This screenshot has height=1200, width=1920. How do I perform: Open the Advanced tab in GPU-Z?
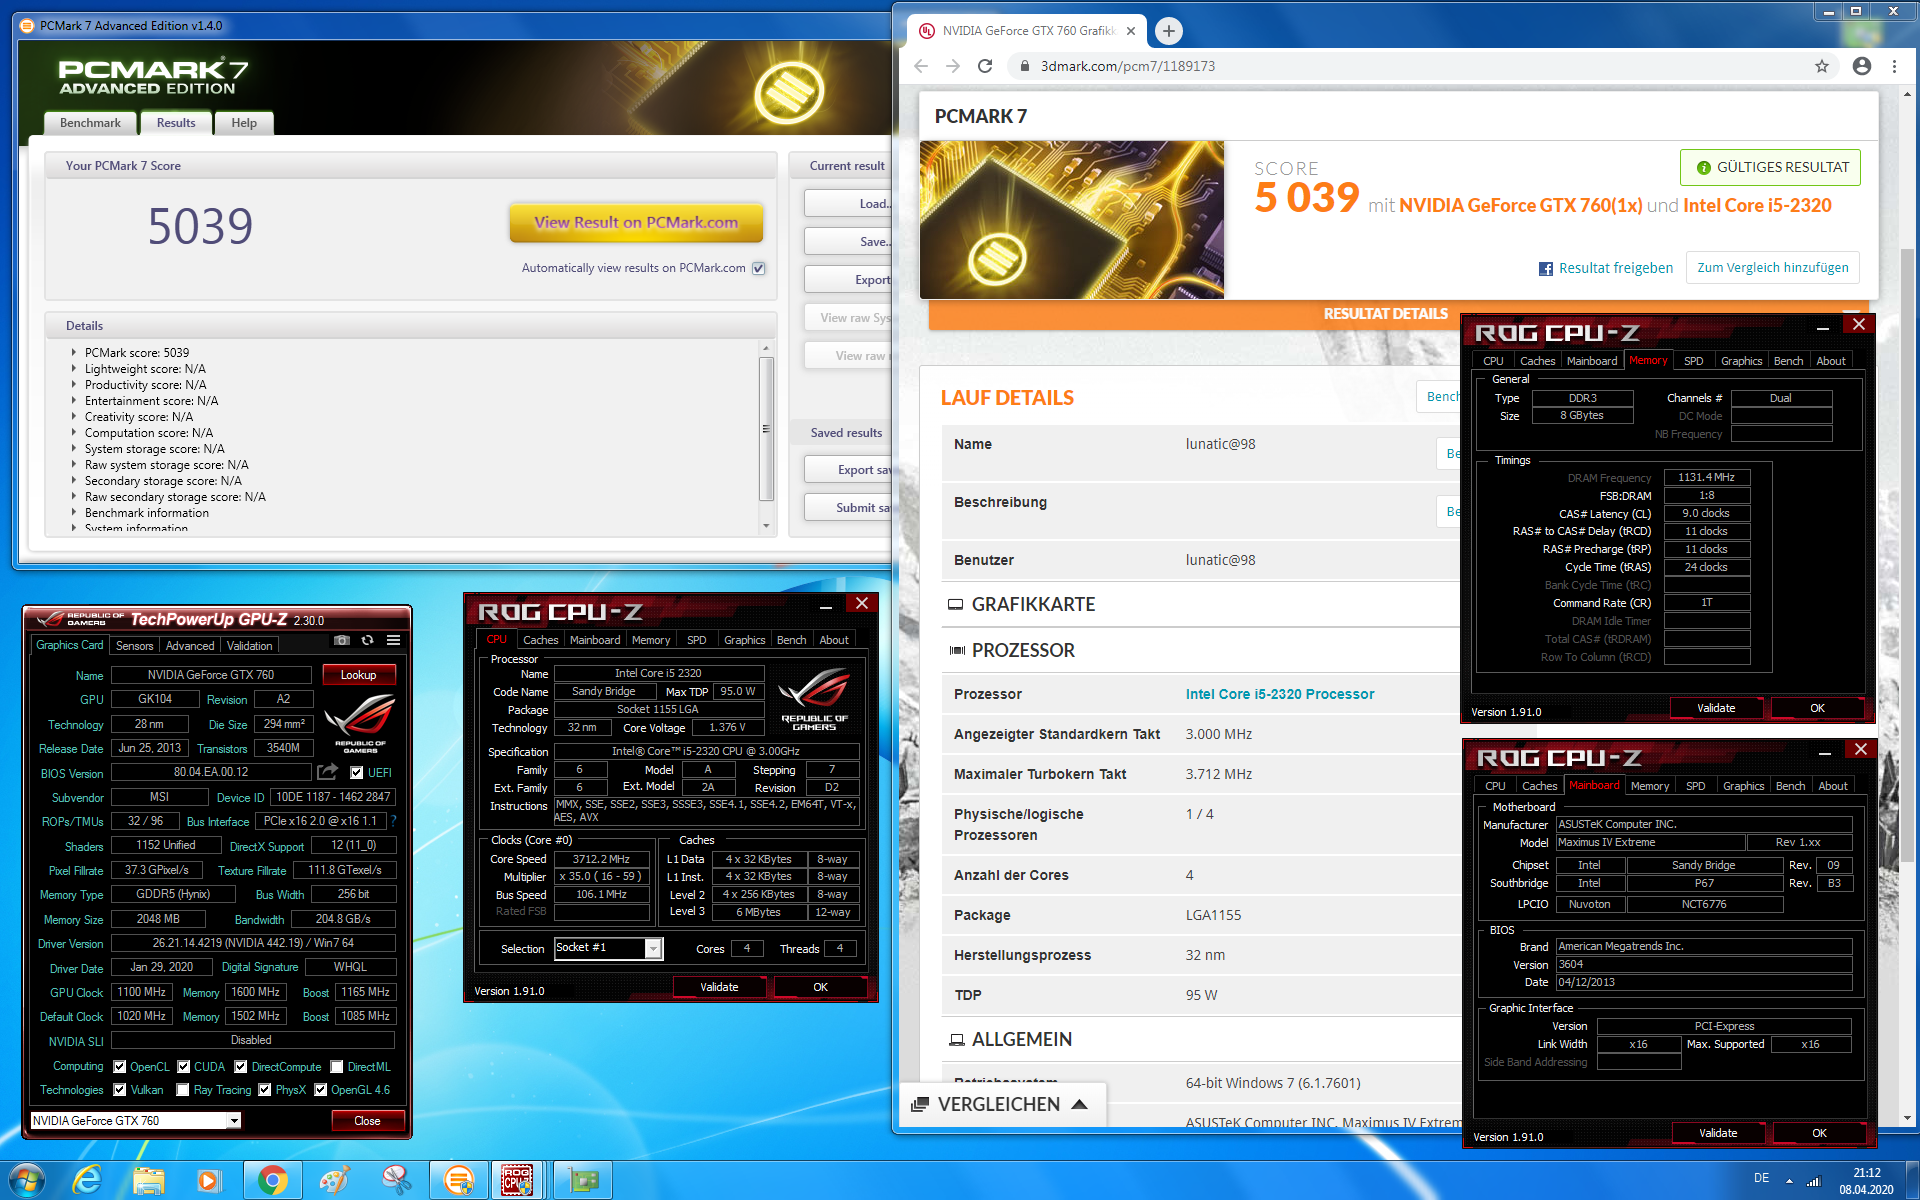tap(190, 646)
